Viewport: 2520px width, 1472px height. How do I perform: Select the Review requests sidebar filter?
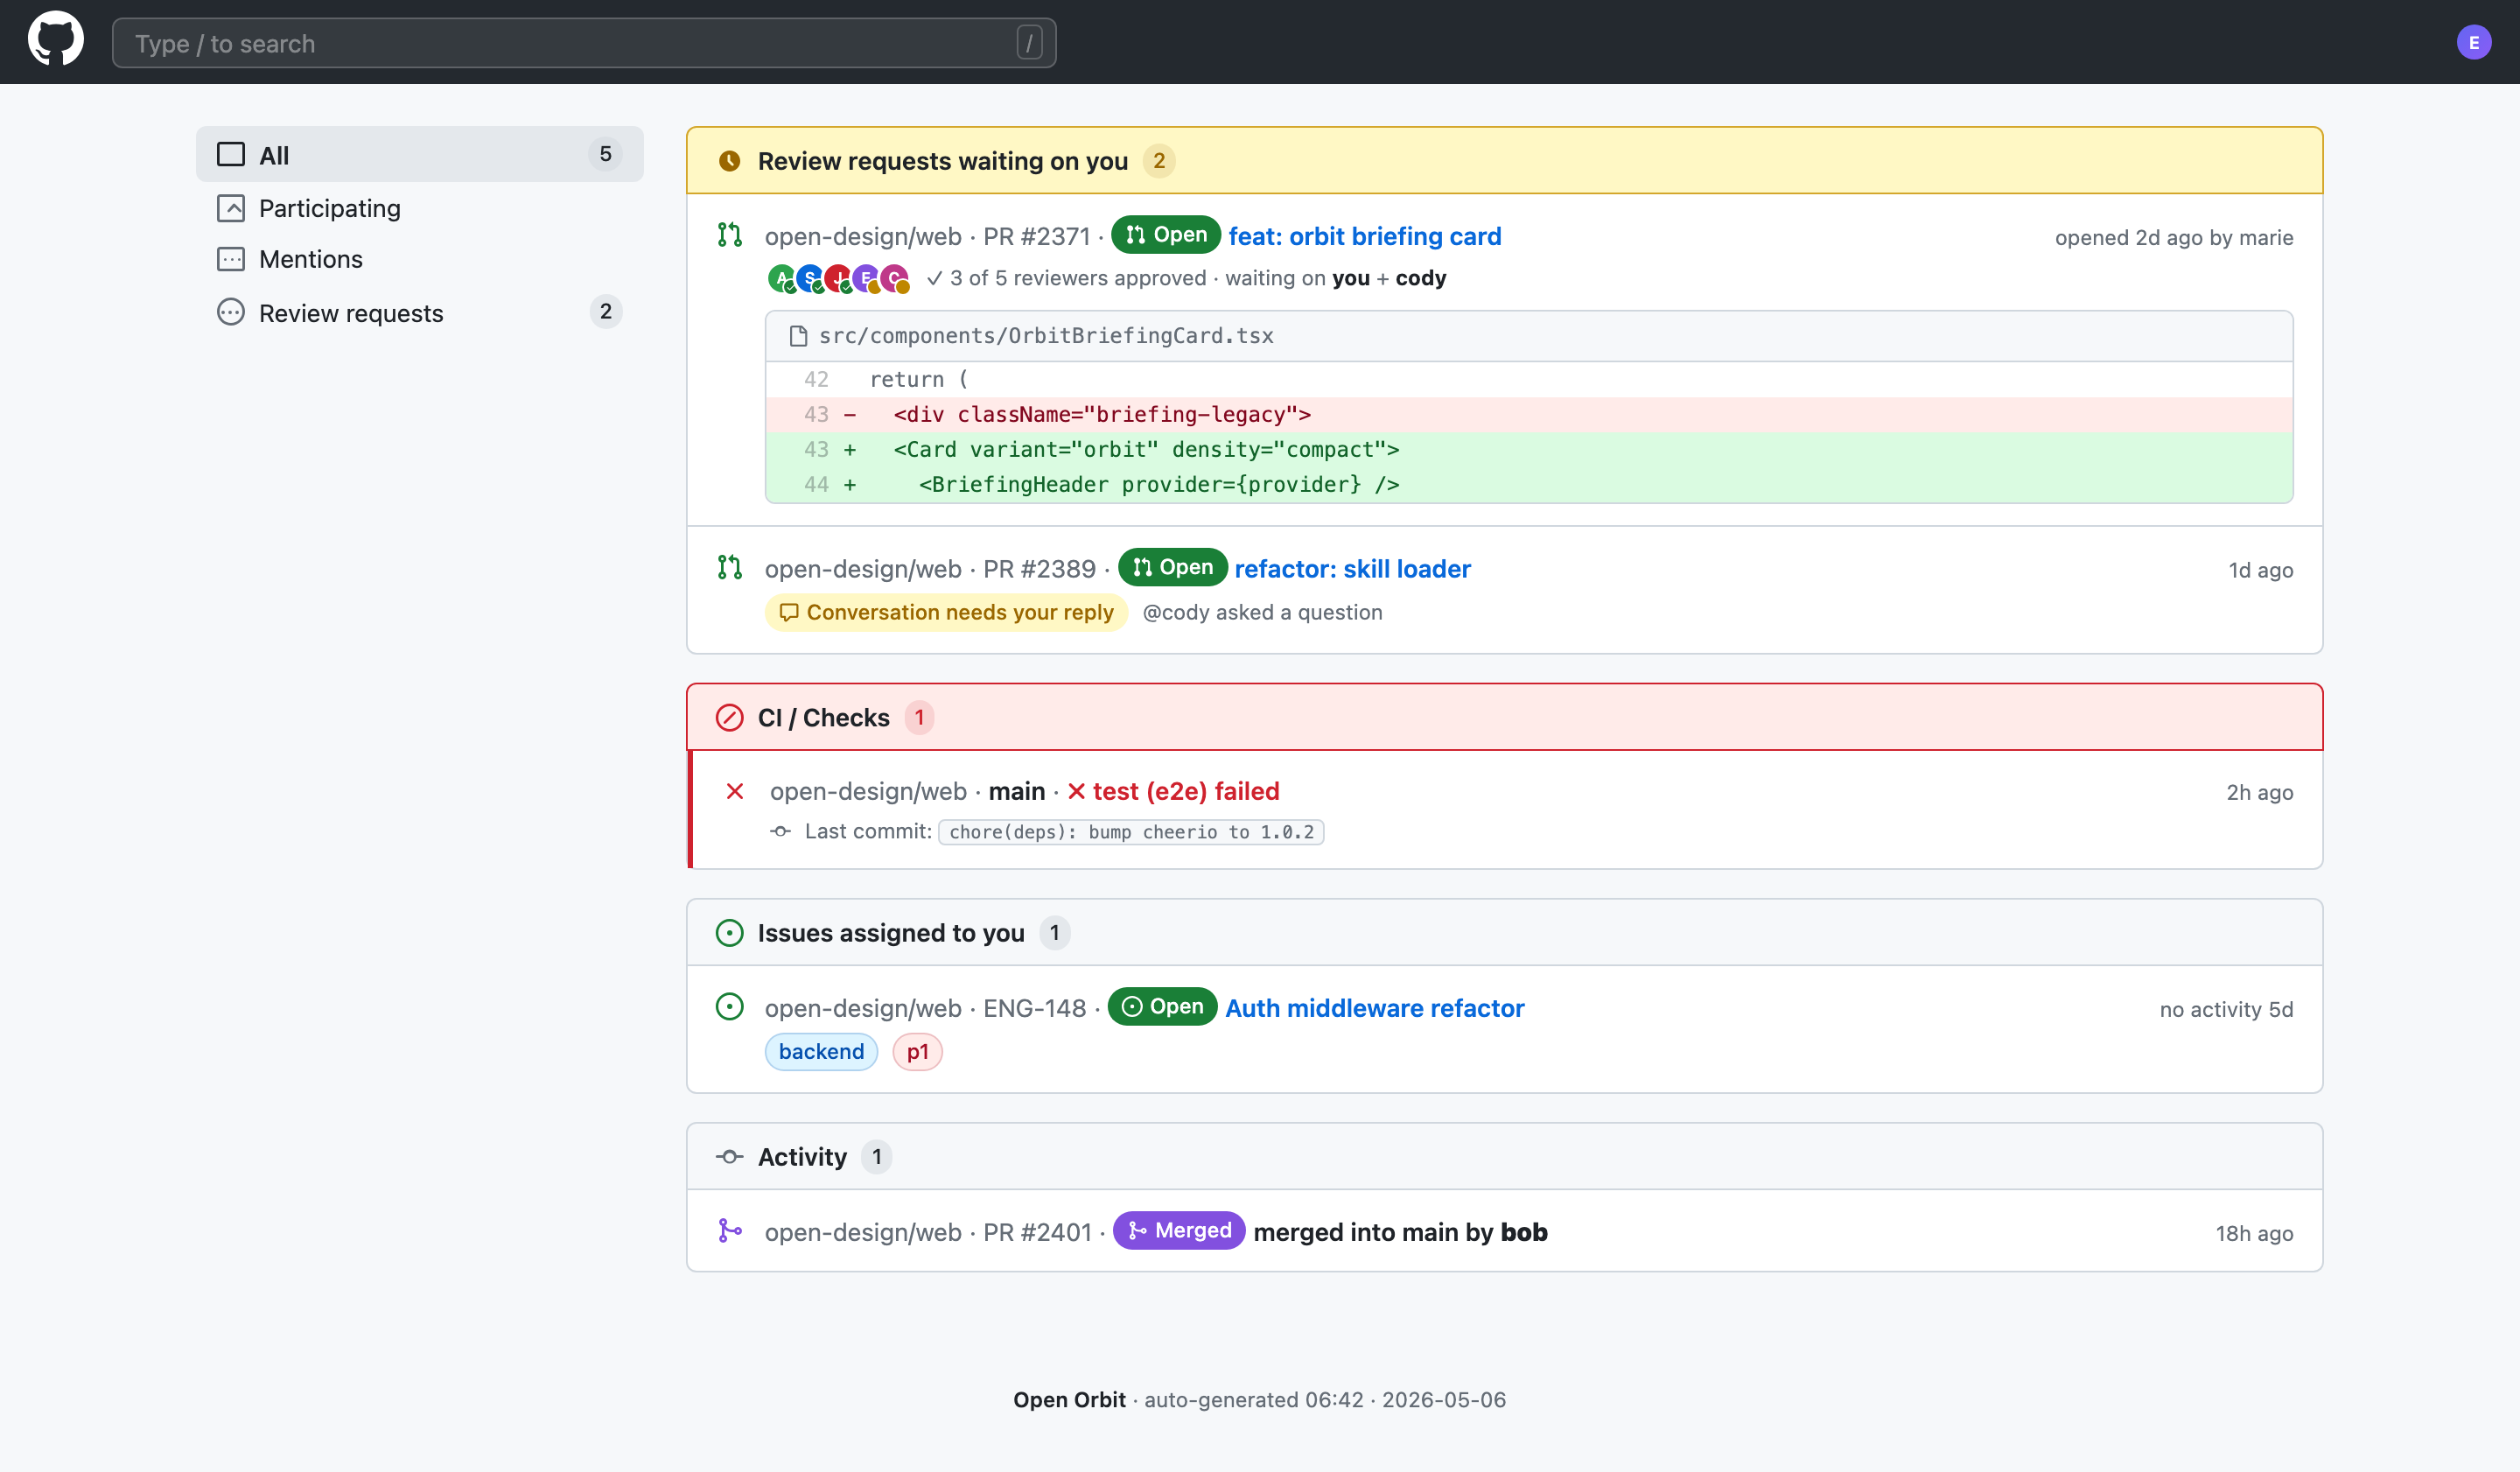419,313
